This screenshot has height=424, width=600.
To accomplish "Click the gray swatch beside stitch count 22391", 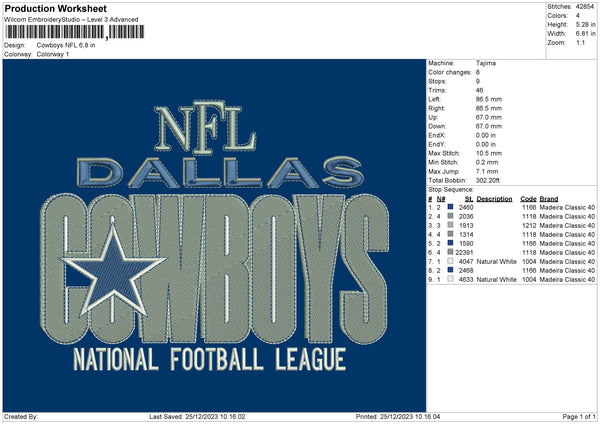I will click(450, 252).
